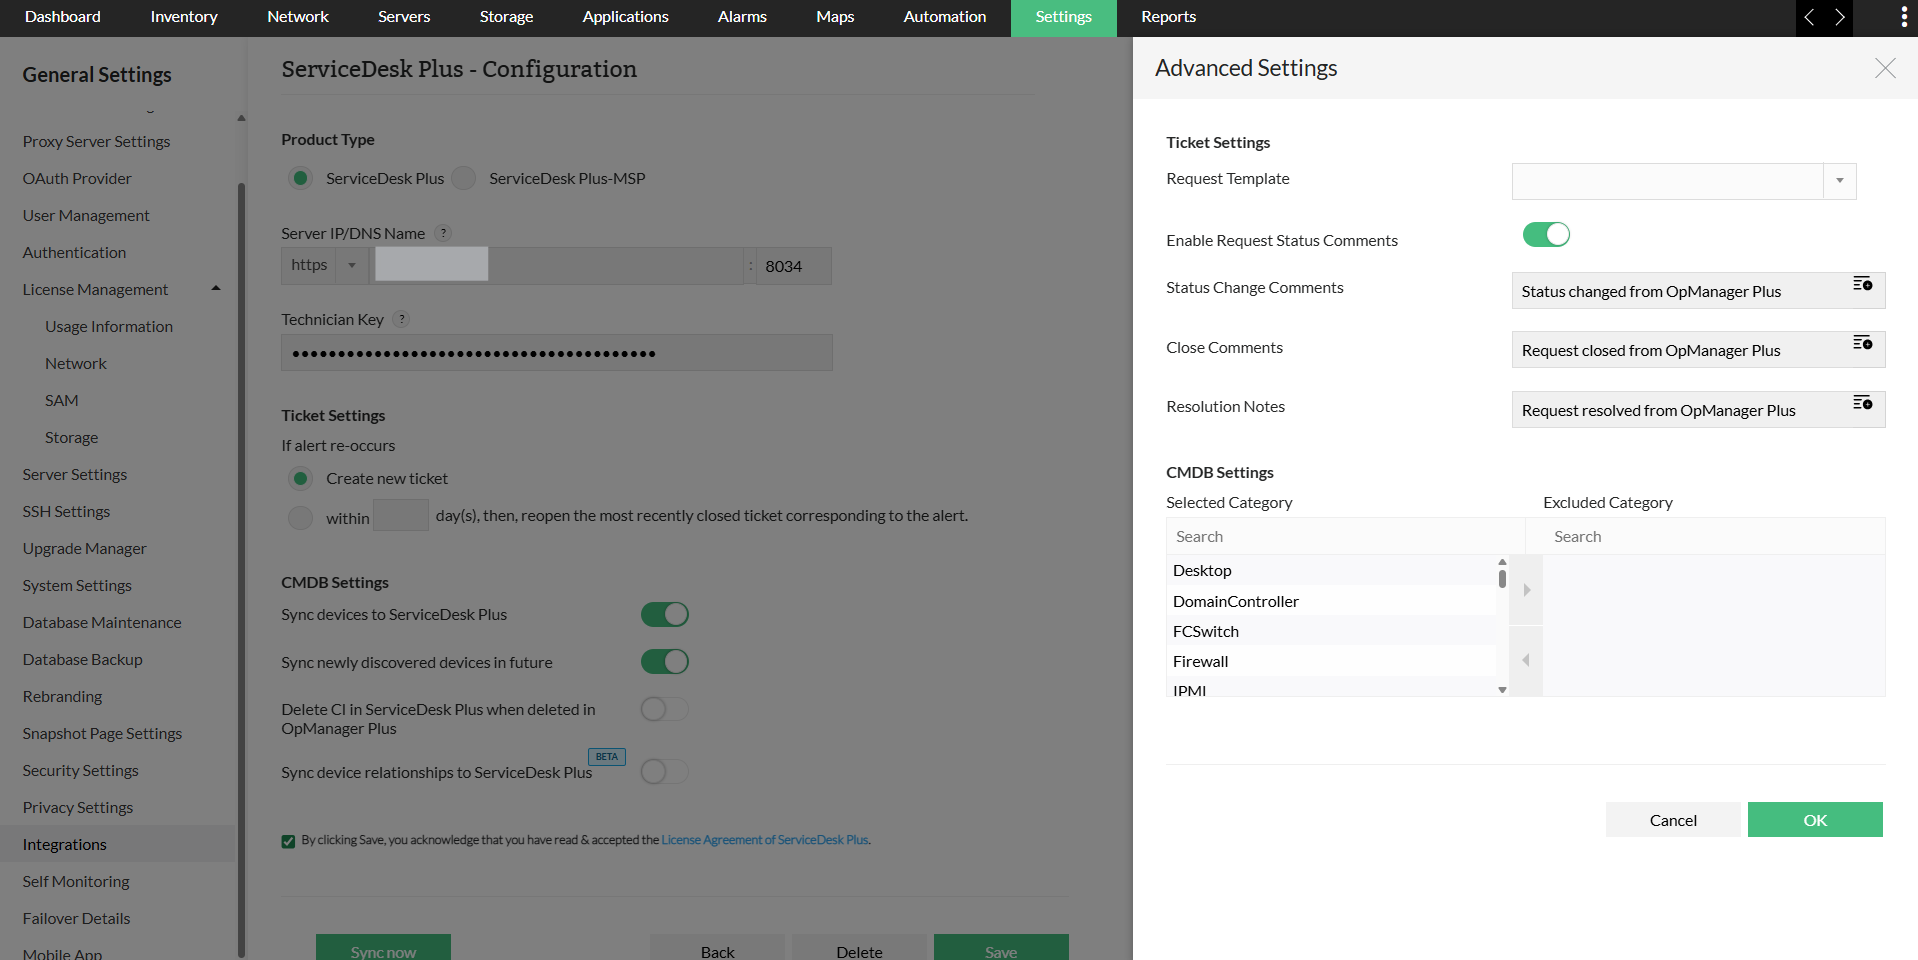Screen dimensions: 1918x960
Task: Select the ServiceDesk Plus-MSP radio option
Action: (x=464, y=178)
